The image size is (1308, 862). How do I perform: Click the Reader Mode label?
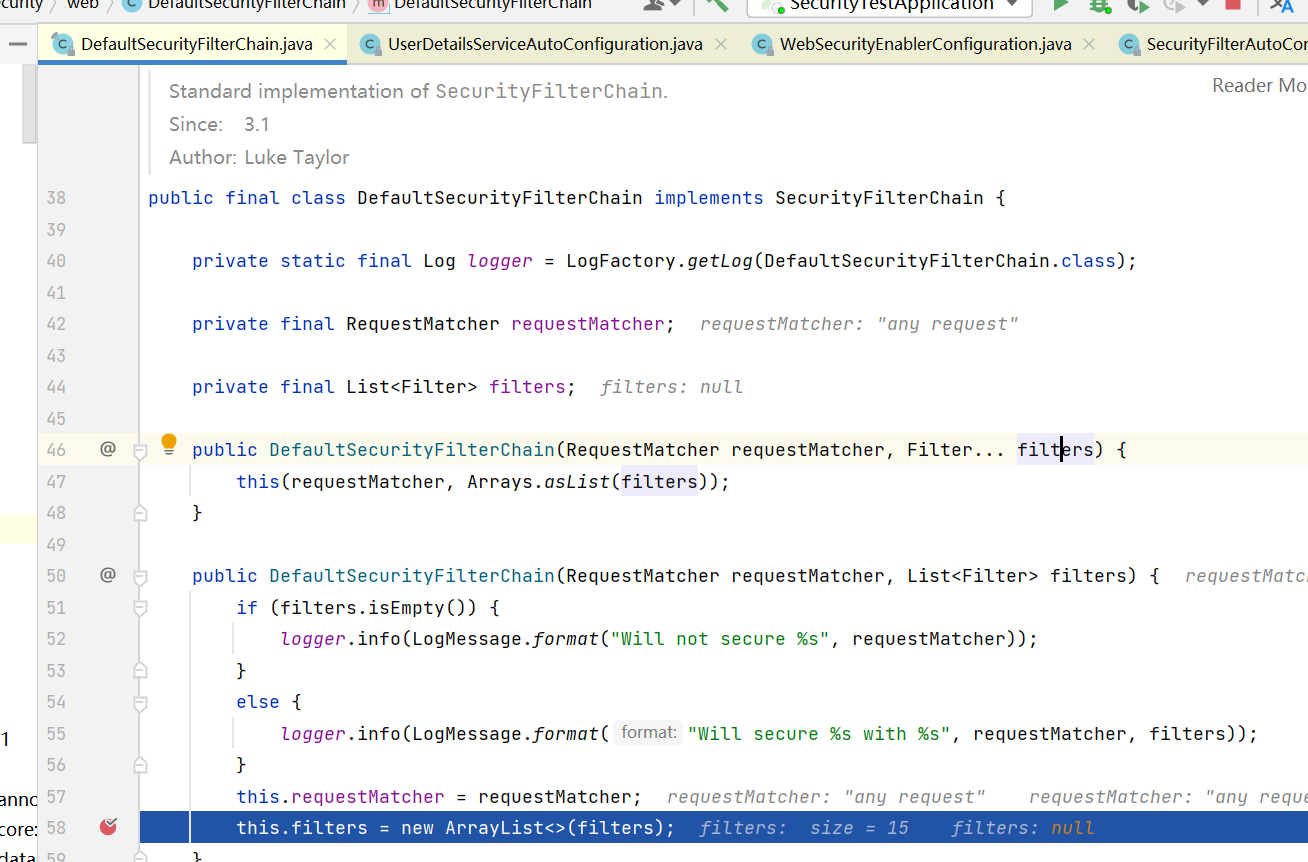point(1258,86)
